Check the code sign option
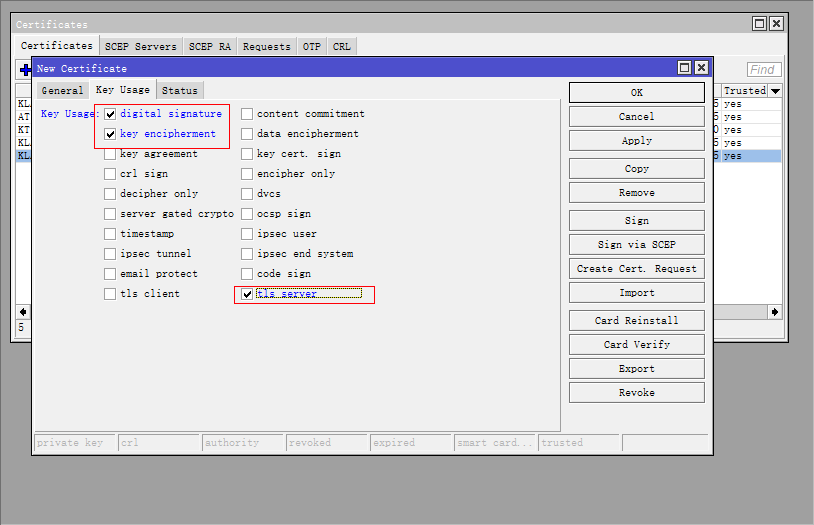Screen dimensions: 814x525 [x=247, y=274]
